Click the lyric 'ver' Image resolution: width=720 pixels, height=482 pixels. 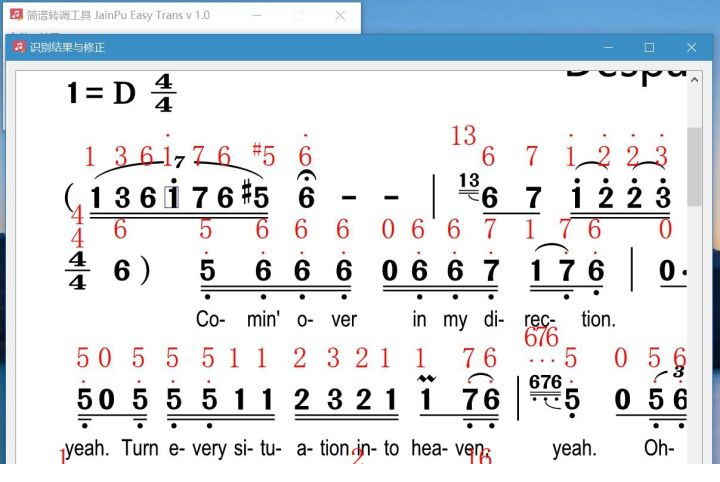click(x=344, y=319)
